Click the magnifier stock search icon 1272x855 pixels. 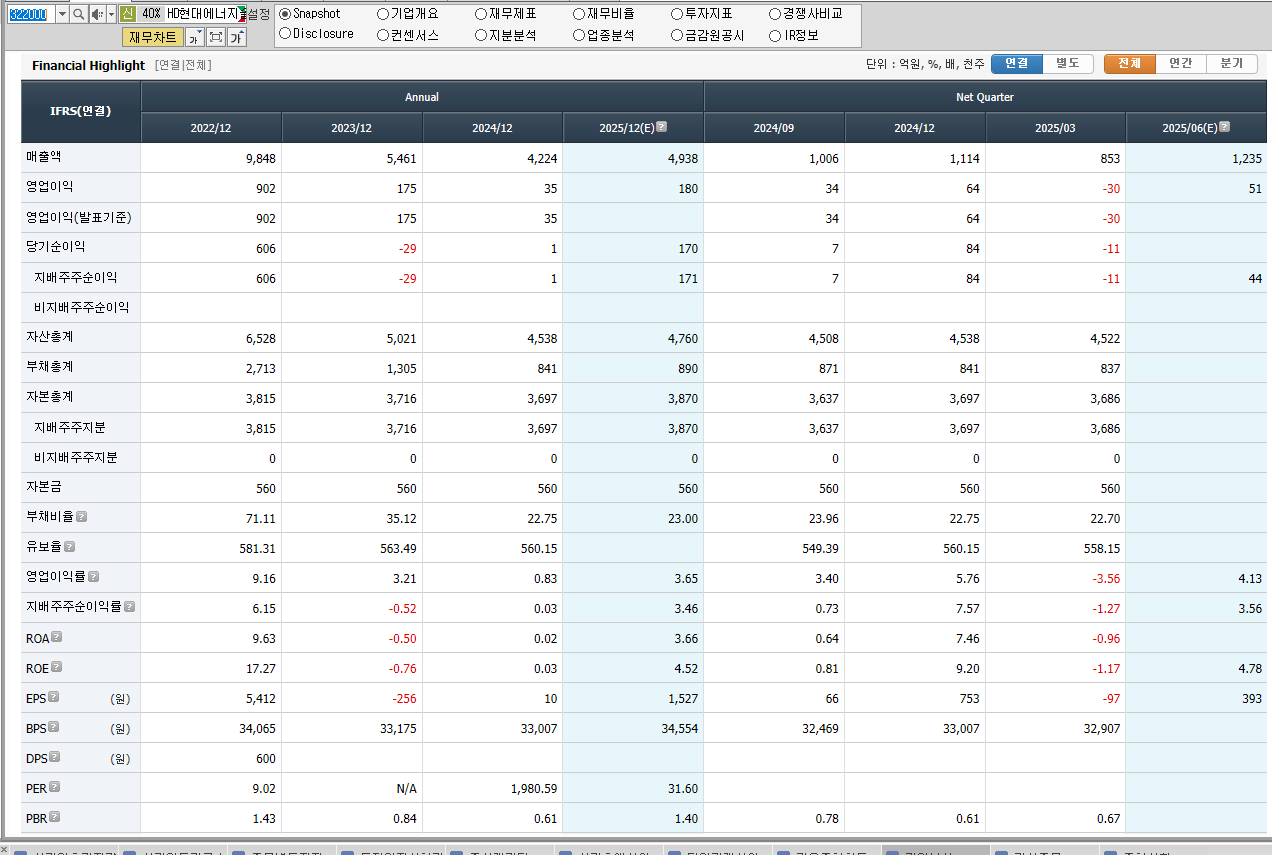pyautogui.click(x=79, y=14)
